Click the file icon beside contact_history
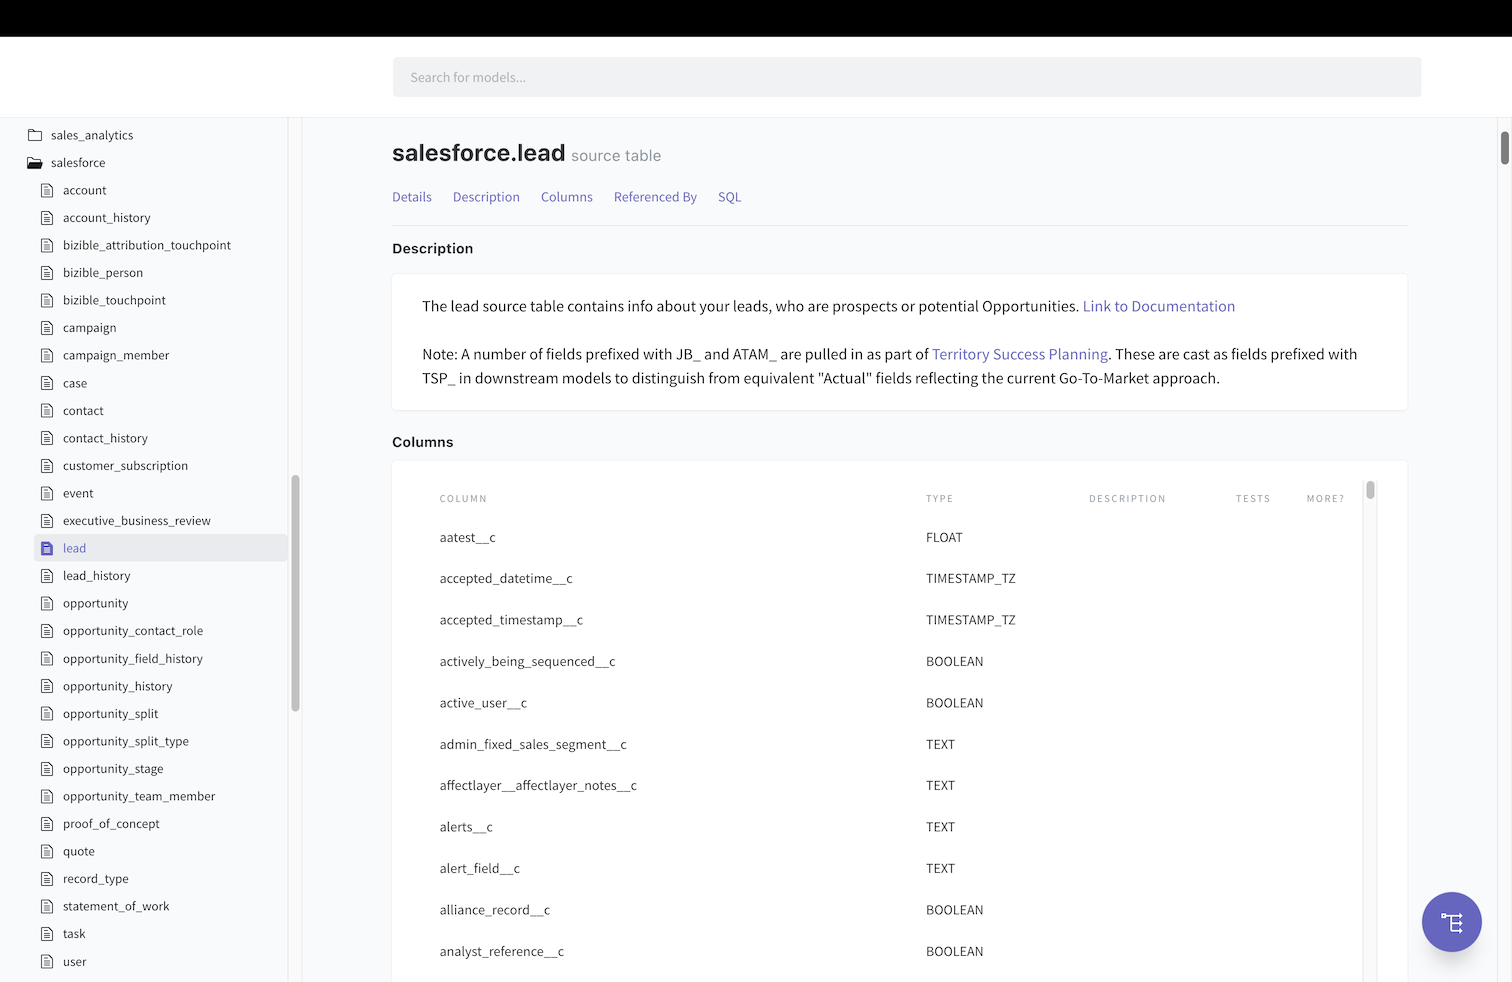Screen dimensions: 1512x982 point(47,438)
